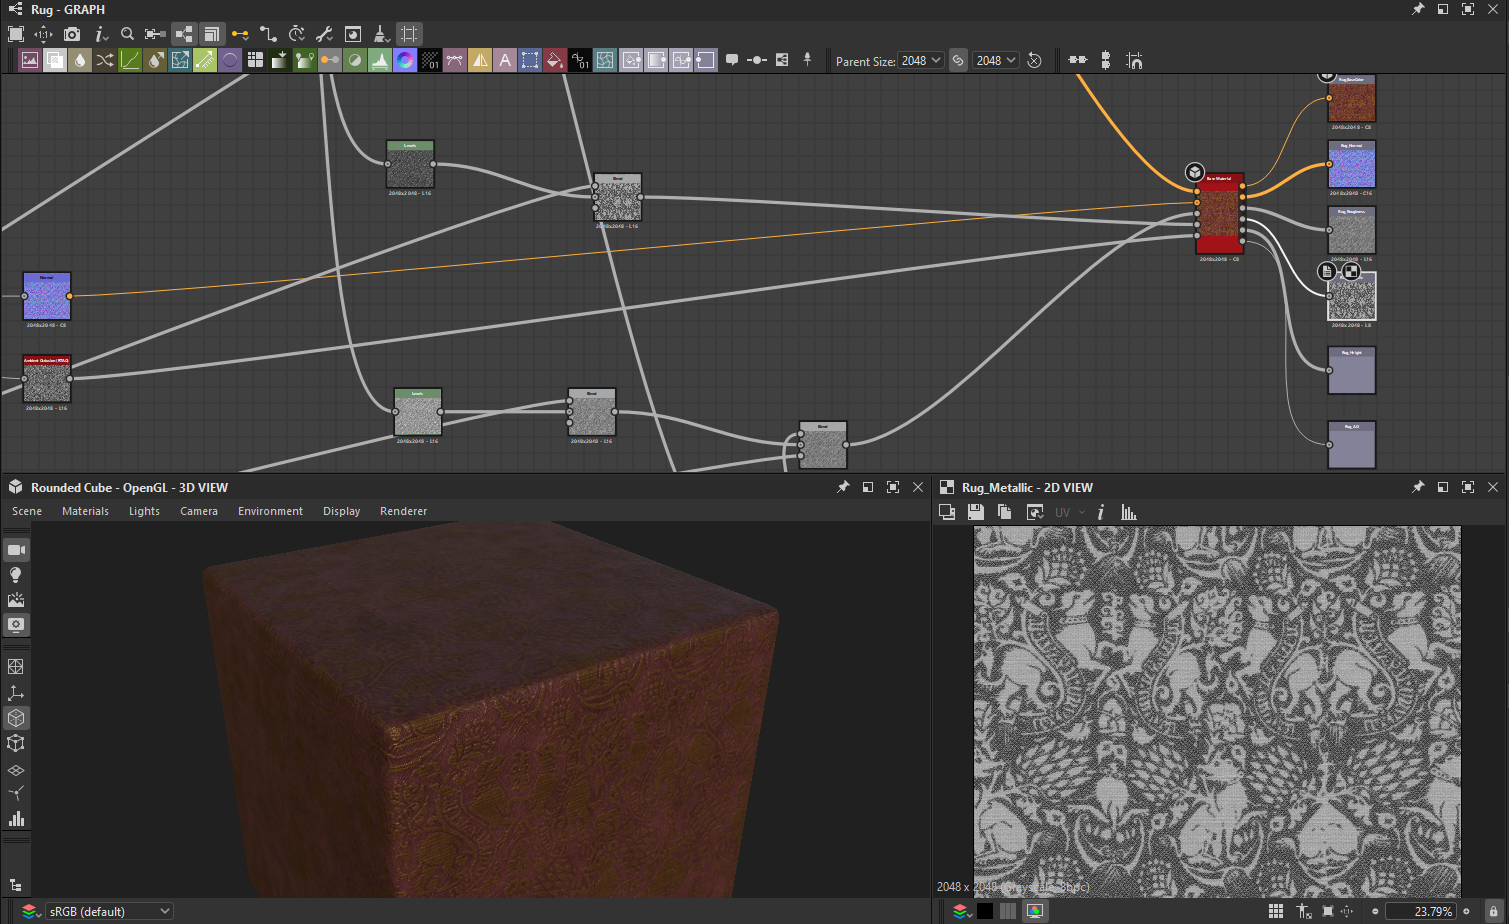The width and height of the screenshot is (1509, 924).
Task: Add a Channels Shuffle node
Action: [x=105, y=60]
